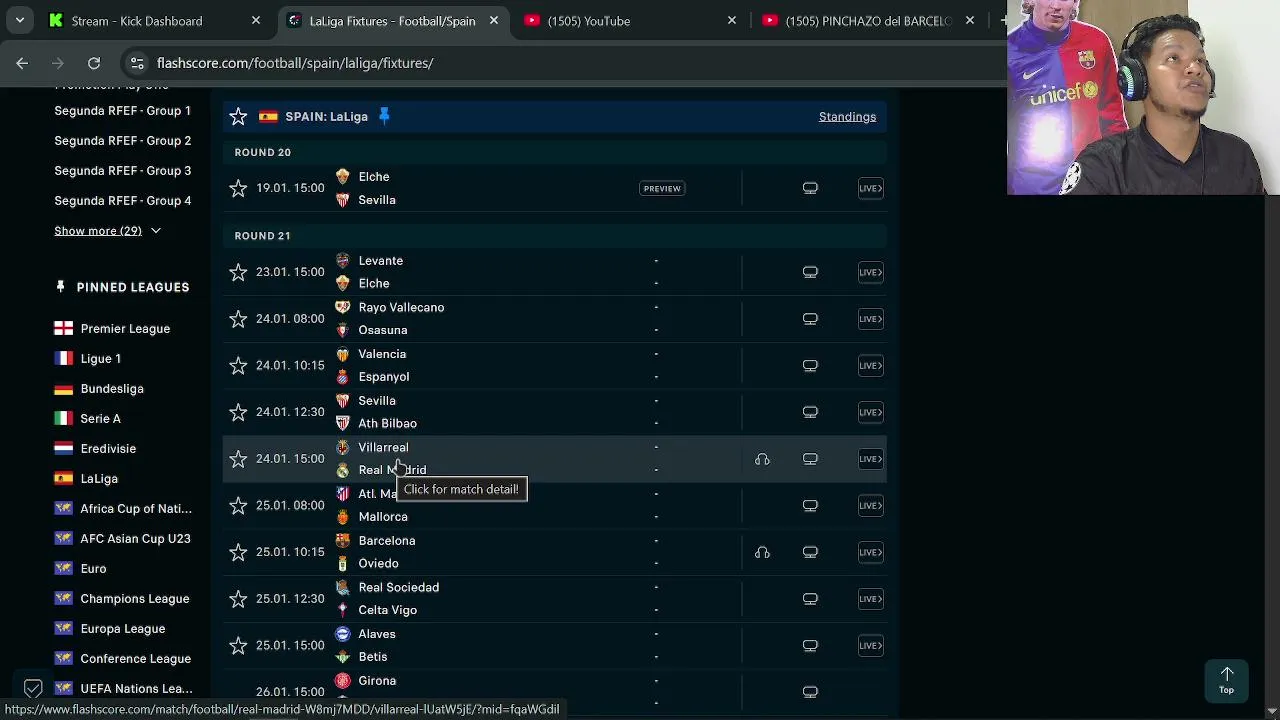Star the Barcelona vs Oviedo fixture
The height and width of the screenshot is (720, 1280).
point(238,552)
